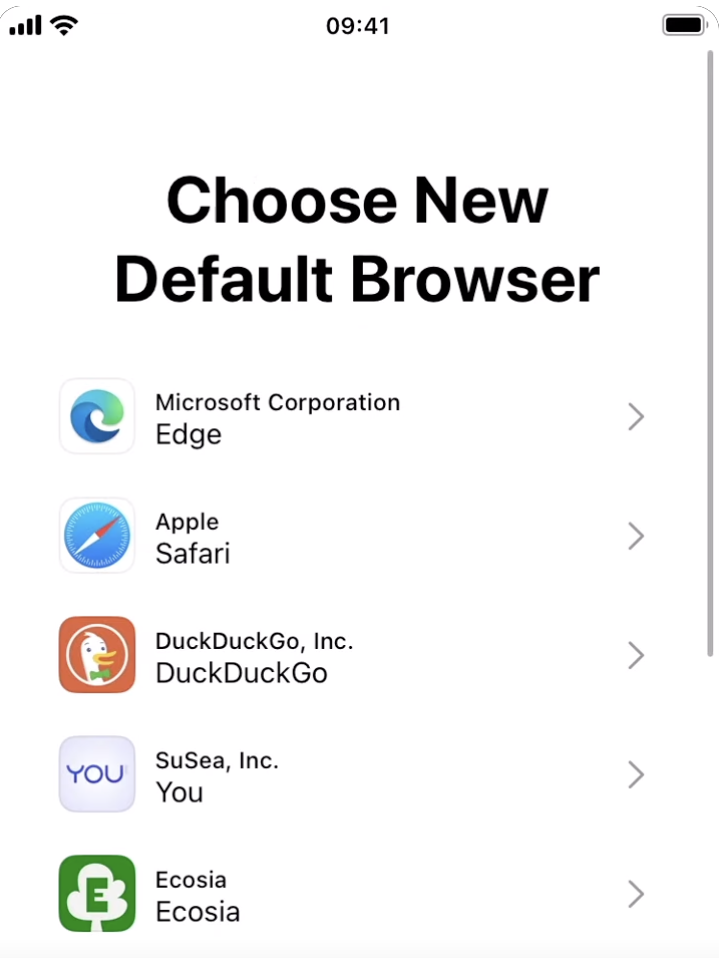
Task: Tap the Wi-Fi status icon
Action: pyautogui.click(x=66, y=25)
